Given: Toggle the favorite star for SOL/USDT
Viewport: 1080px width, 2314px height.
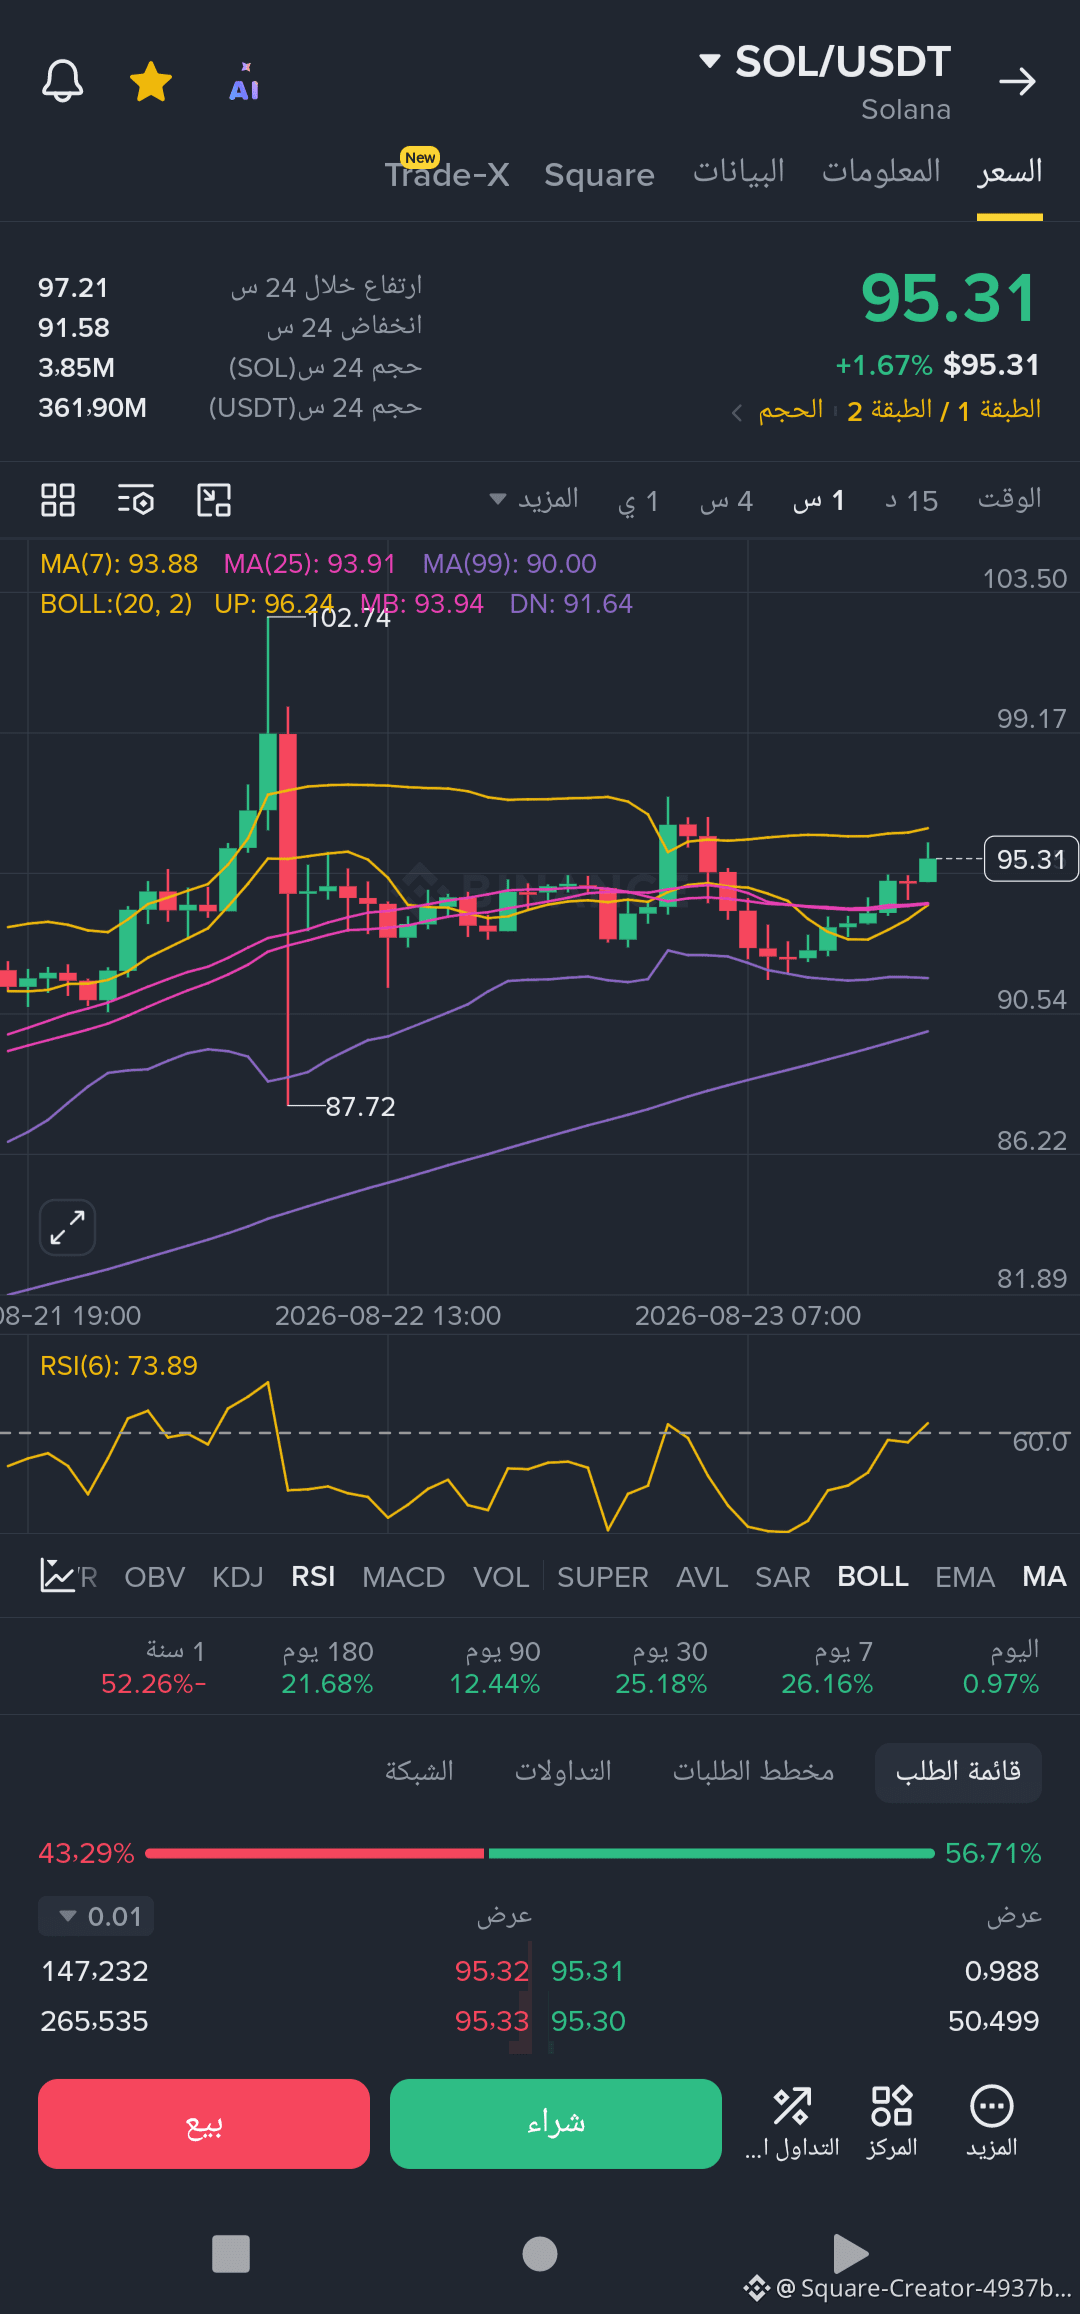Looking at the screenshot, I should 151,81.
